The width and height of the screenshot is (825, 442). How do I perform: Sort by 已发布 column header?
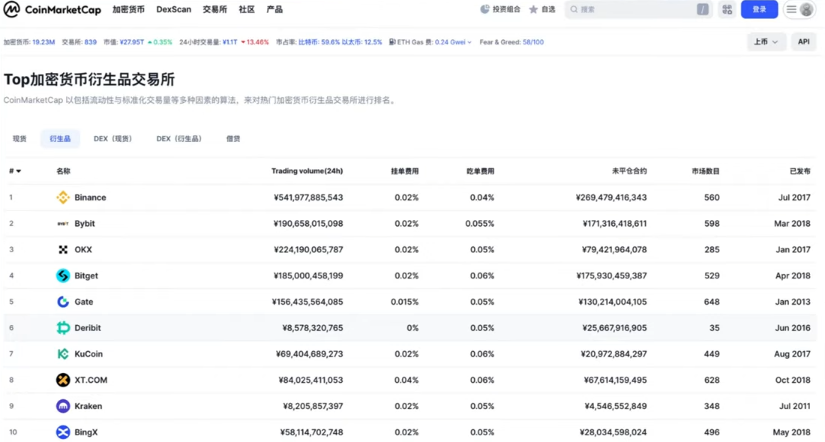[x=800, y=171]
